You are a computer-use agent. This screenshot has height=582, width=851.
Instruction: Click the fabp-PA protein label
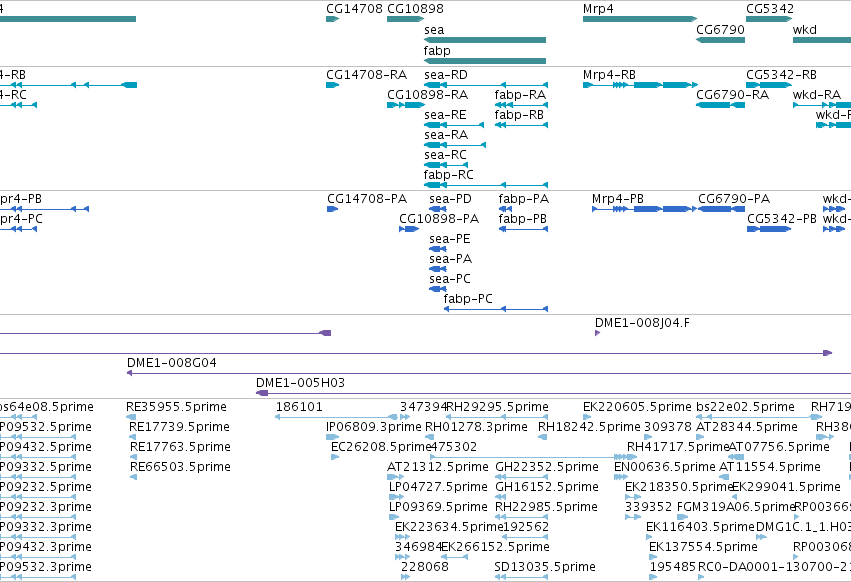(x=524, y=199)
